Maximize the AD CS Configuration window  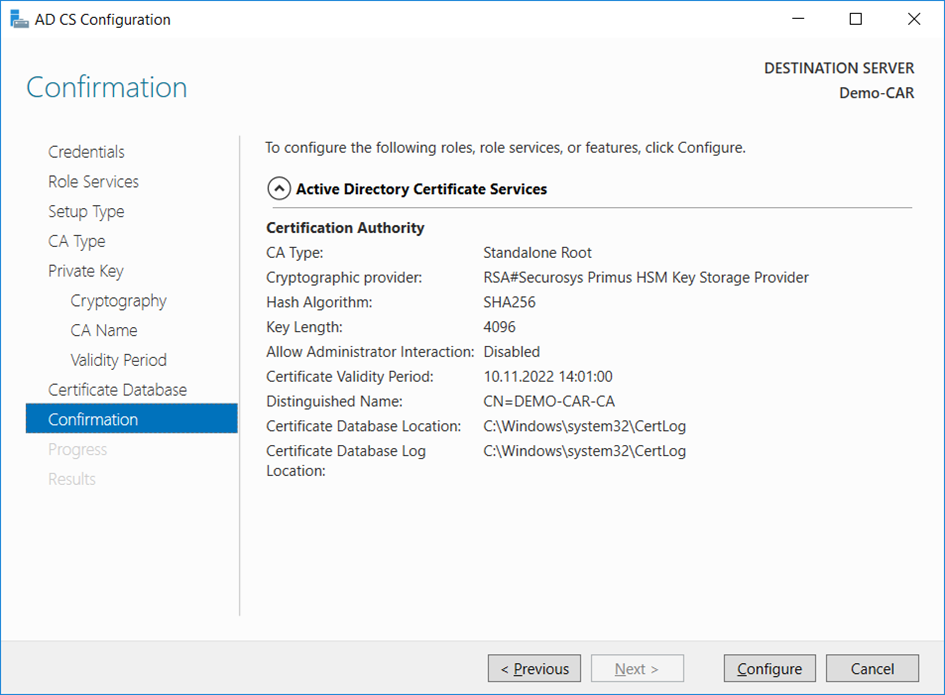856,19
